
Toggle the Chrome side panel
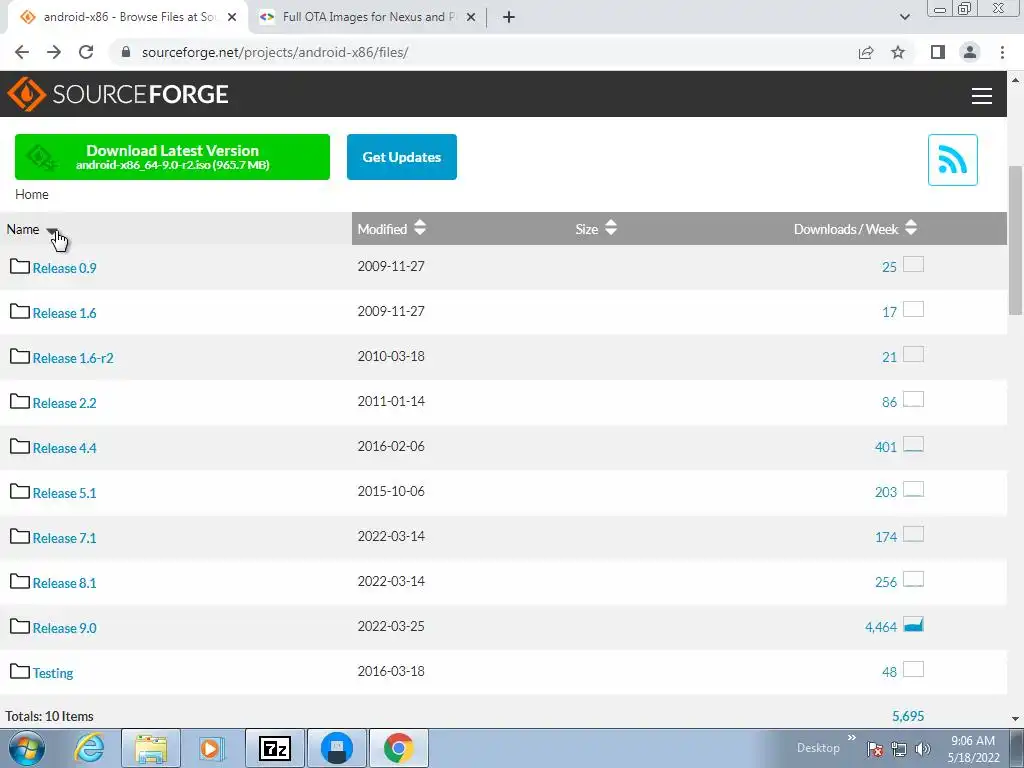pyautogui.click(x=938, y=52)
